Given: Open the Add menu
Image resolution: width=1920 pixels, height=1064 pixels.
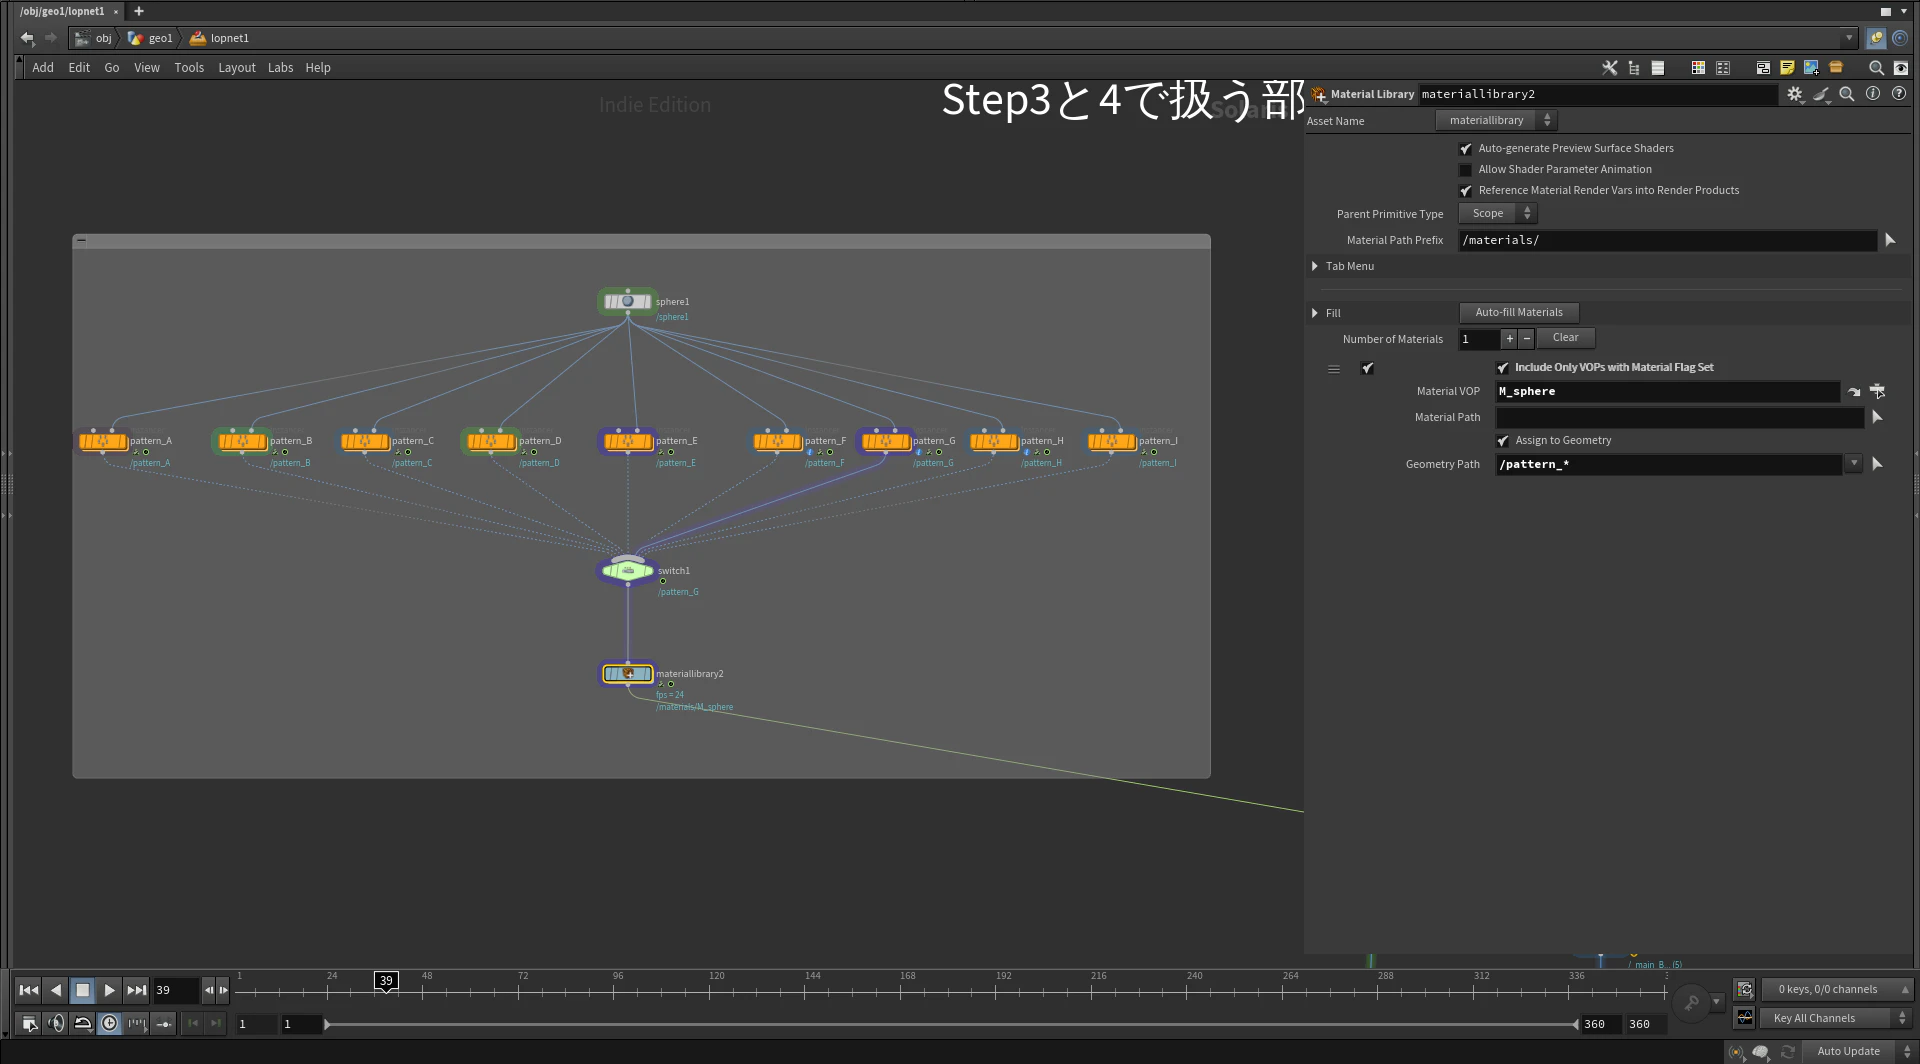Looking at the screenshot, I should 43,68.
